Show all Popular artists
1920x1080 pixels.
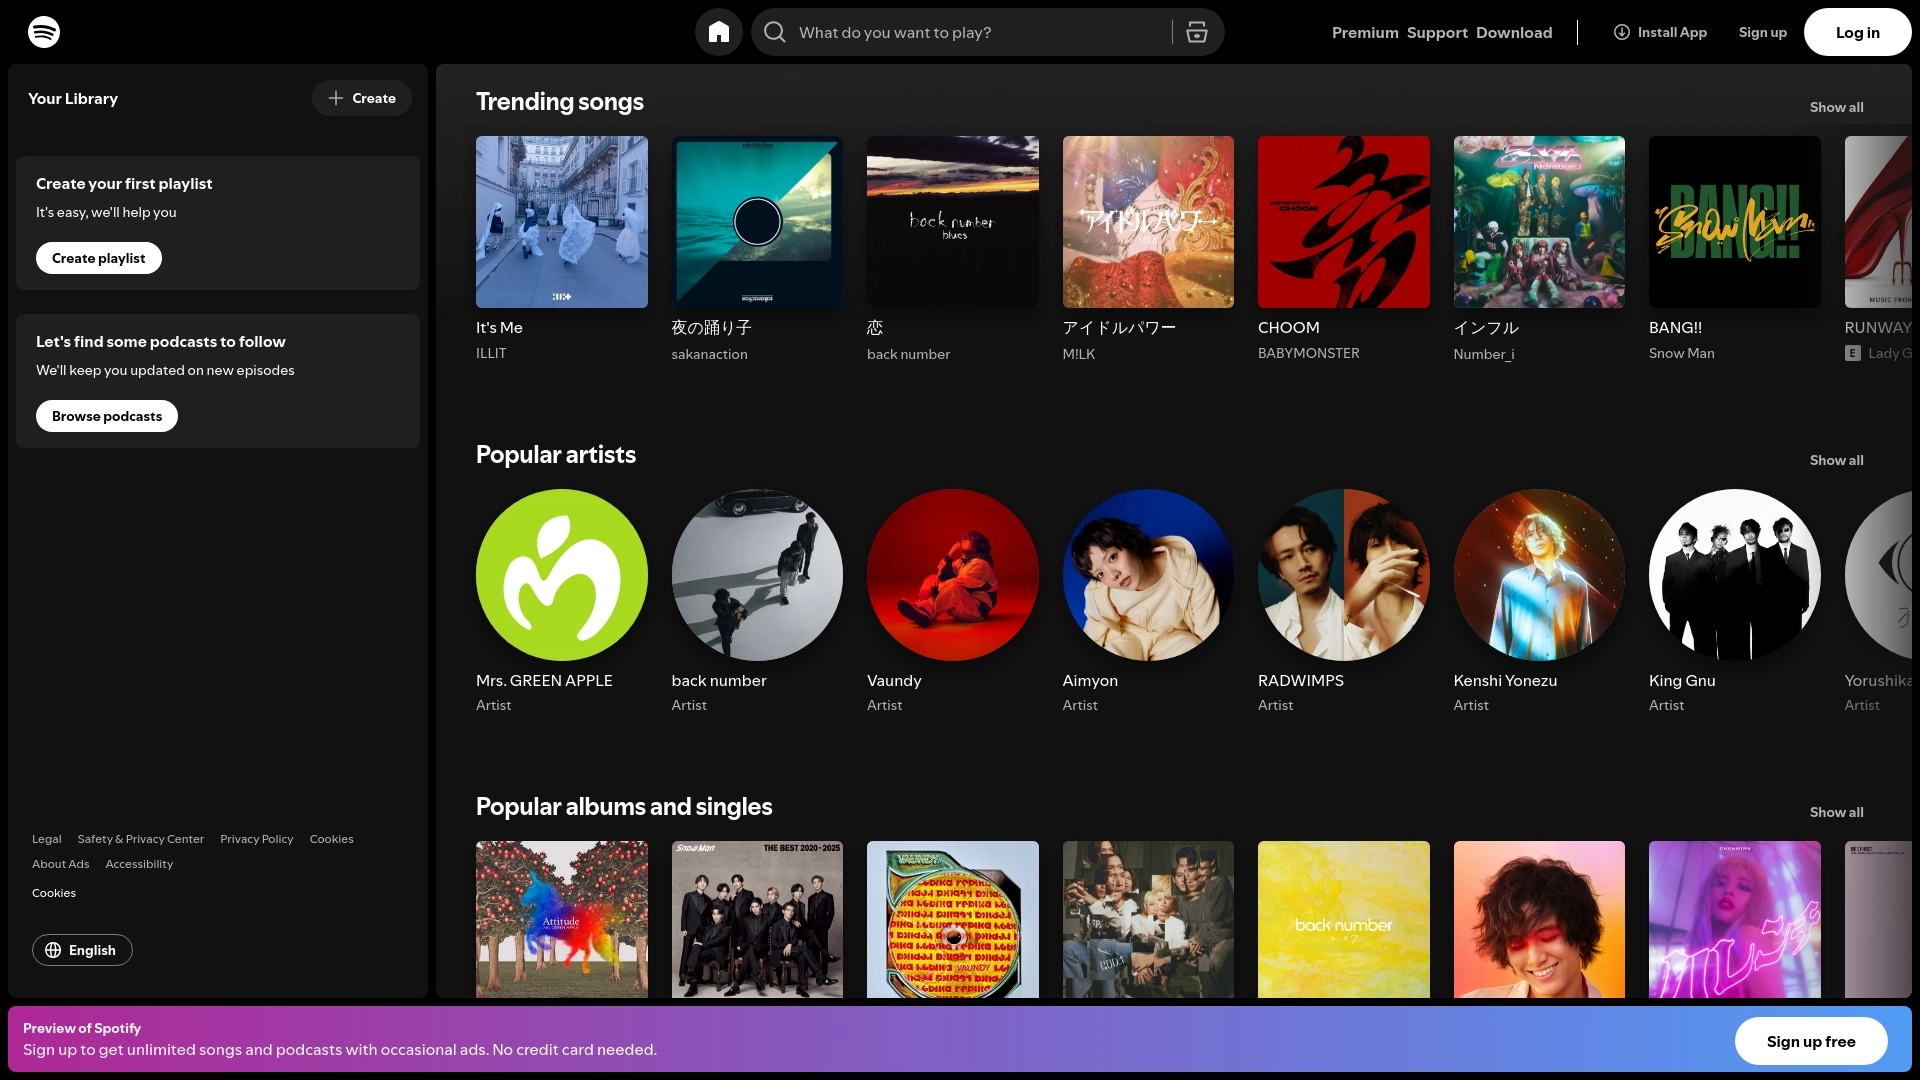pos(1836,460)
